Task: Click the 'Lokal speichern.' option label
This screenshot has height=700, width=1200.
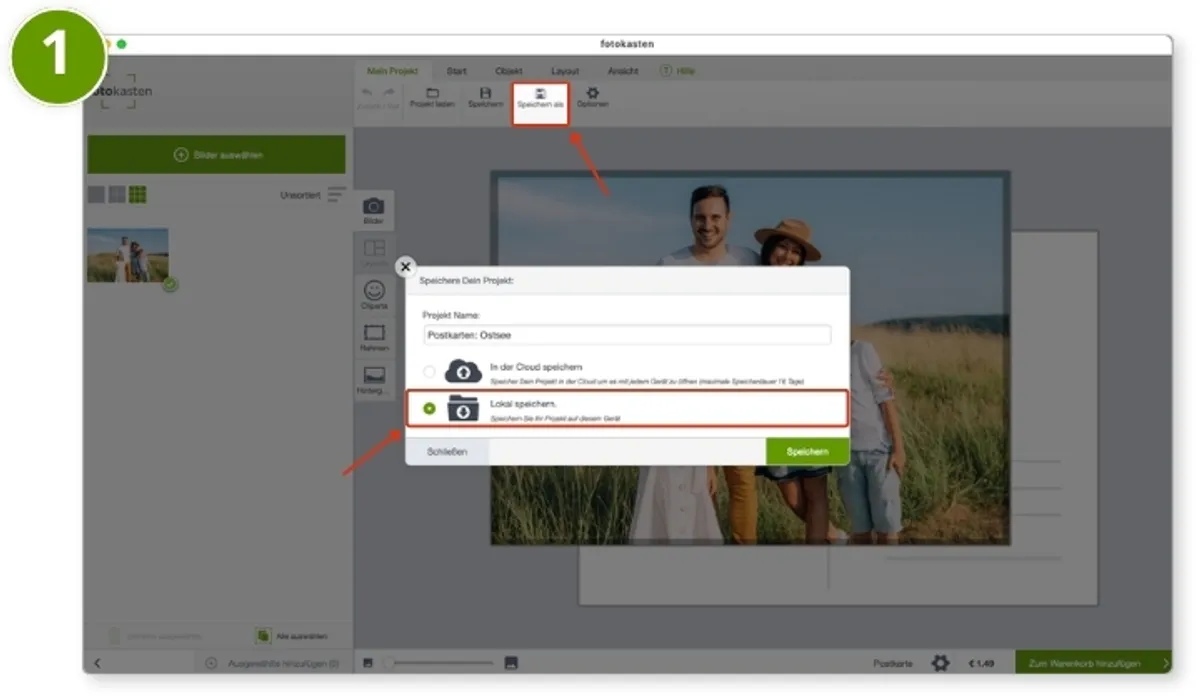Action: coord(521,402)
